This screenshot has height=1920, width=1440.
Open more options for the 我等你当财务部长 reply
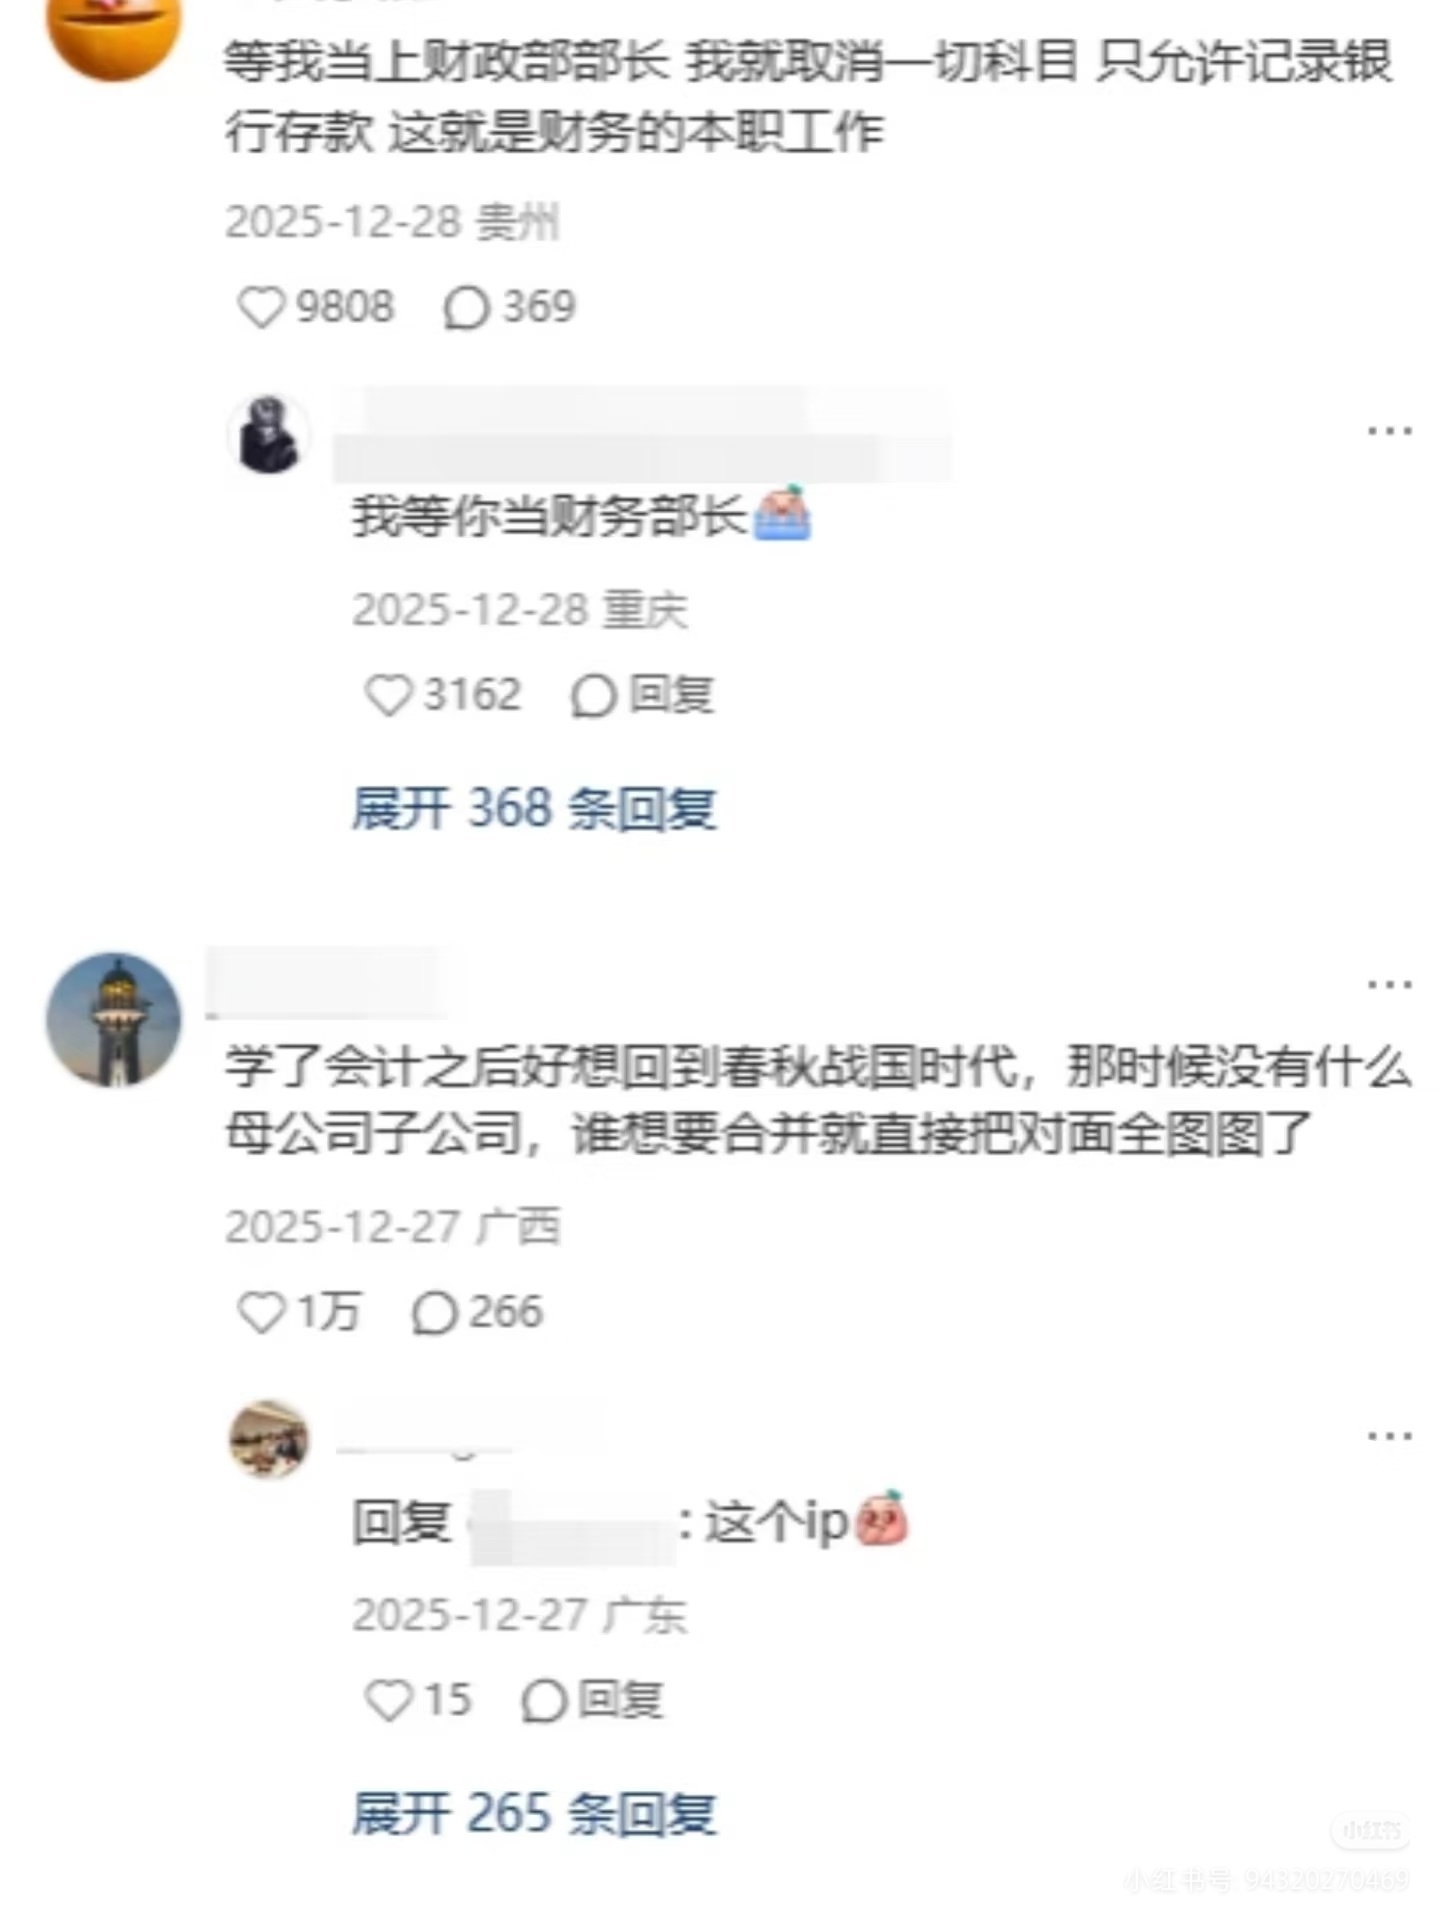1389,431
